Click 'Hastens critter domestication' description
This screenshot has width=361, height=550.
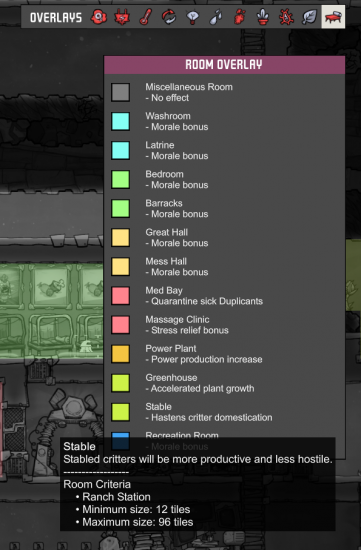pos(209,418)
